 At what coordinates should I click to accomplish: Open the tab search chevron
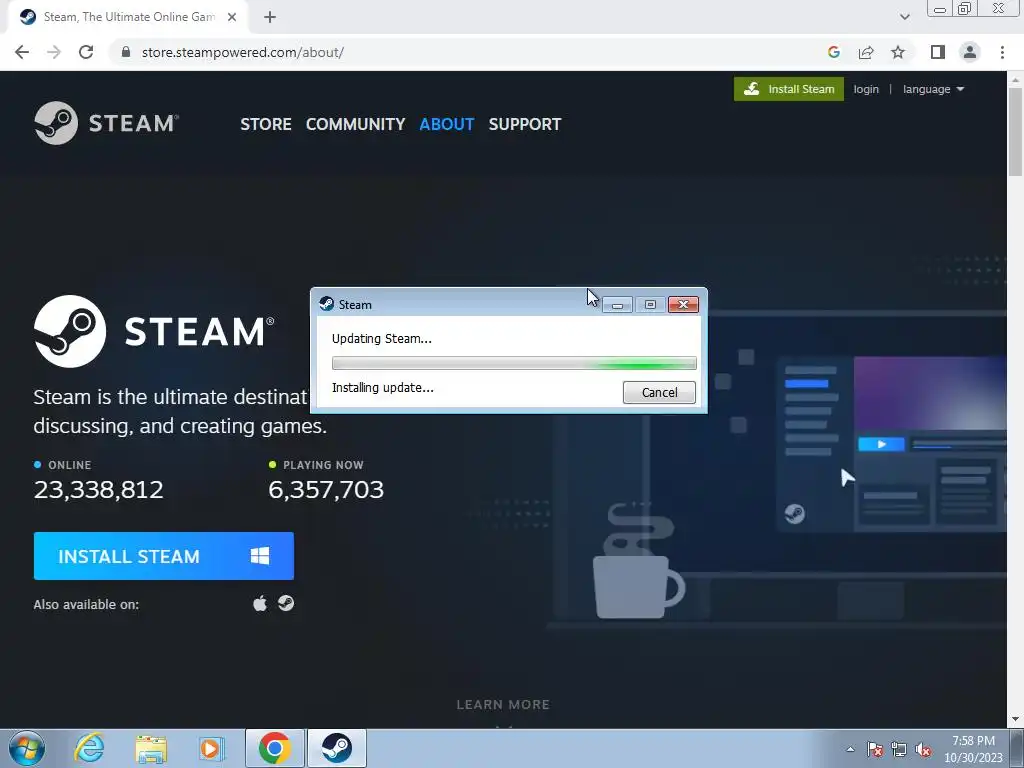click(x=904, y=17)
